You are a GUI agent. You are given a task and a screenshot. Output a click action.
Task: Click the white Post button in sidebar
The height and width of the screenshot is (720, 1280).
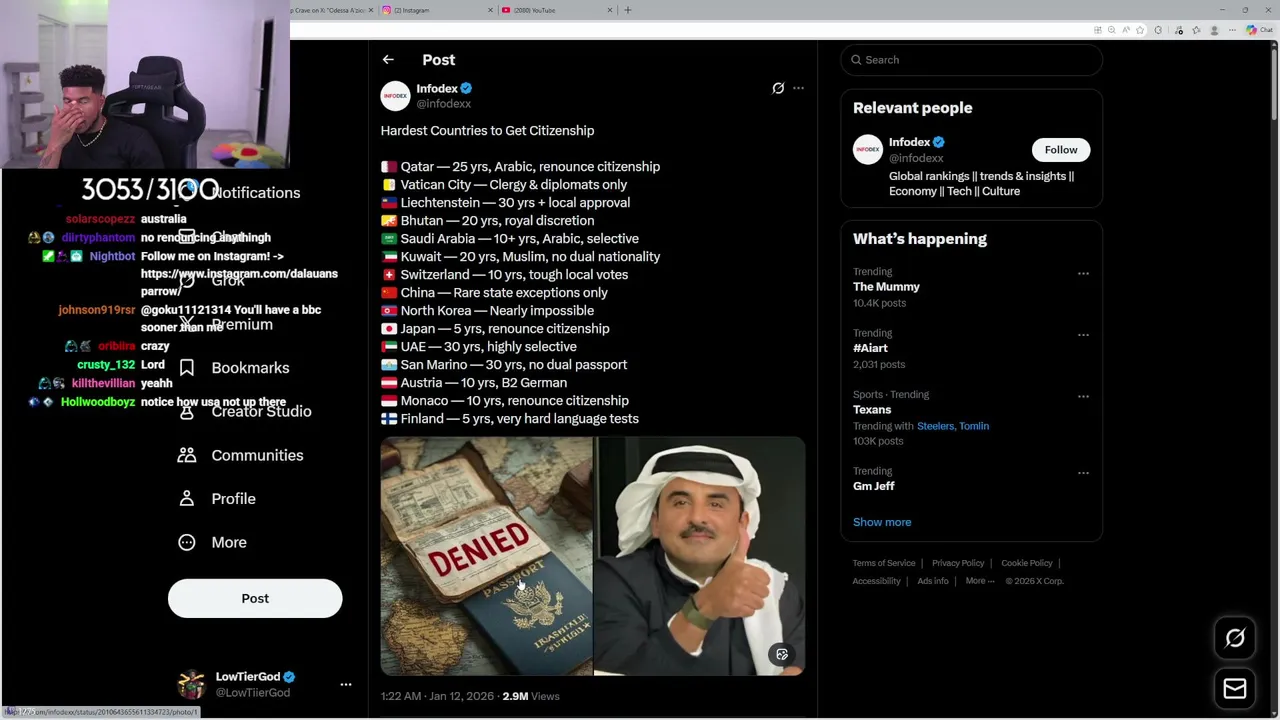pyautogui.click(x=255, y=598)
